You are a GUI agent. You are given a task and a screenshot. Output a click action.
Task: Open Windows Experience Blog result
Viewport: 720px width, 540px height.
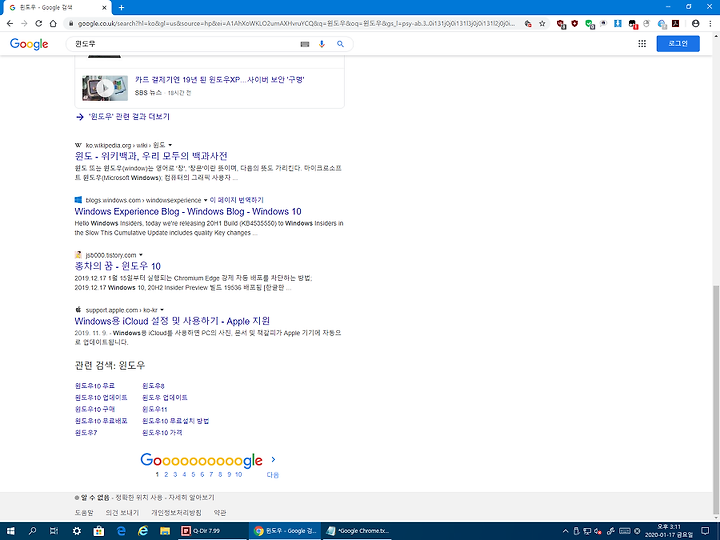pos(188,212)
